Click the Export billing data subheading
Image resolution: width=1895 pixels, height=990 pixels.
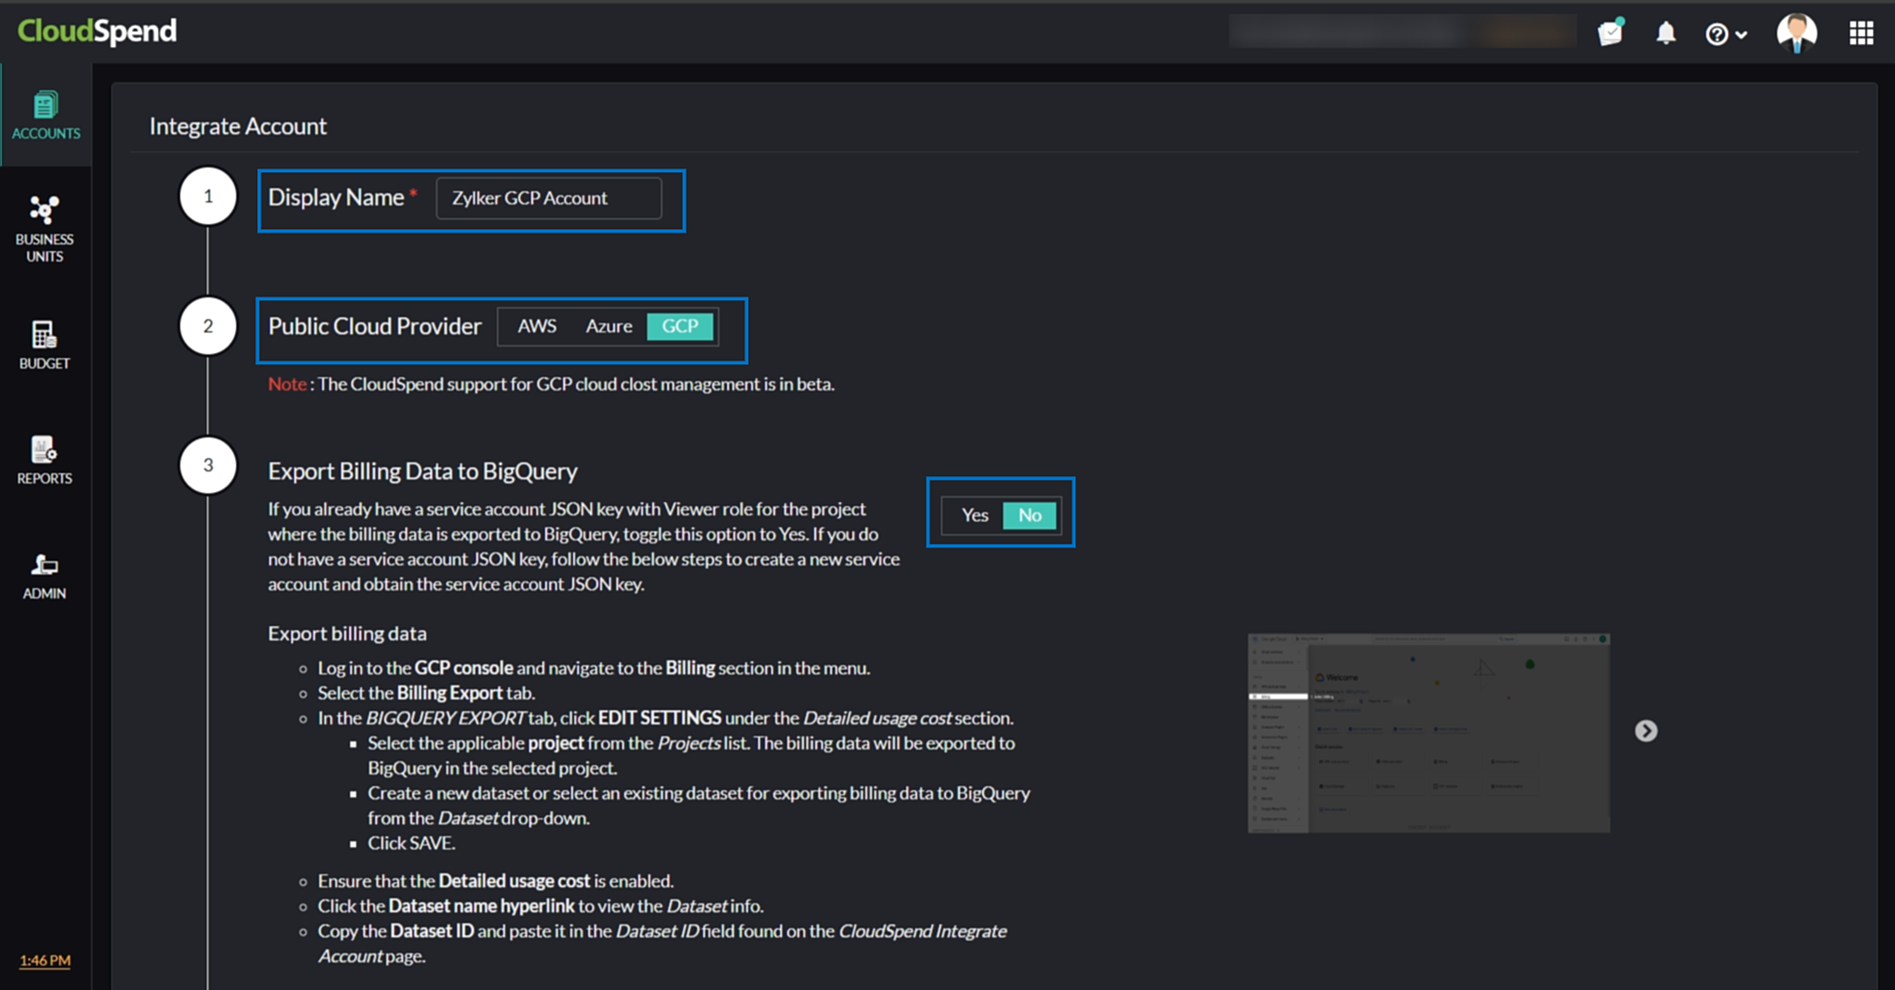[347, 633]
